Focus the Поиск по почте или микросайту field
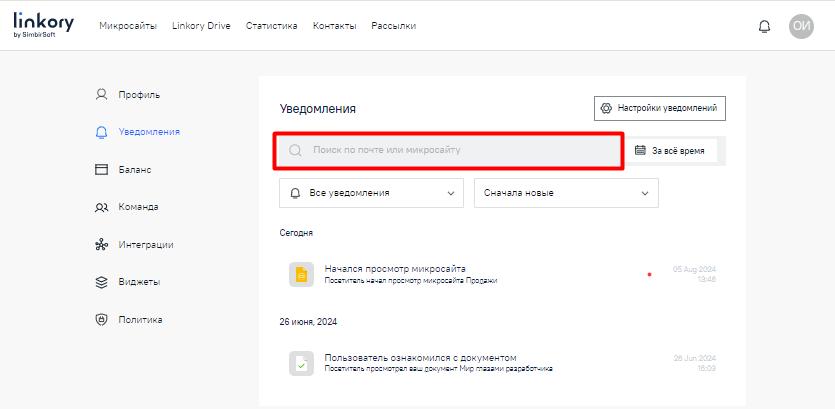This screenshot has width=835, height=409. click(448, 151)
